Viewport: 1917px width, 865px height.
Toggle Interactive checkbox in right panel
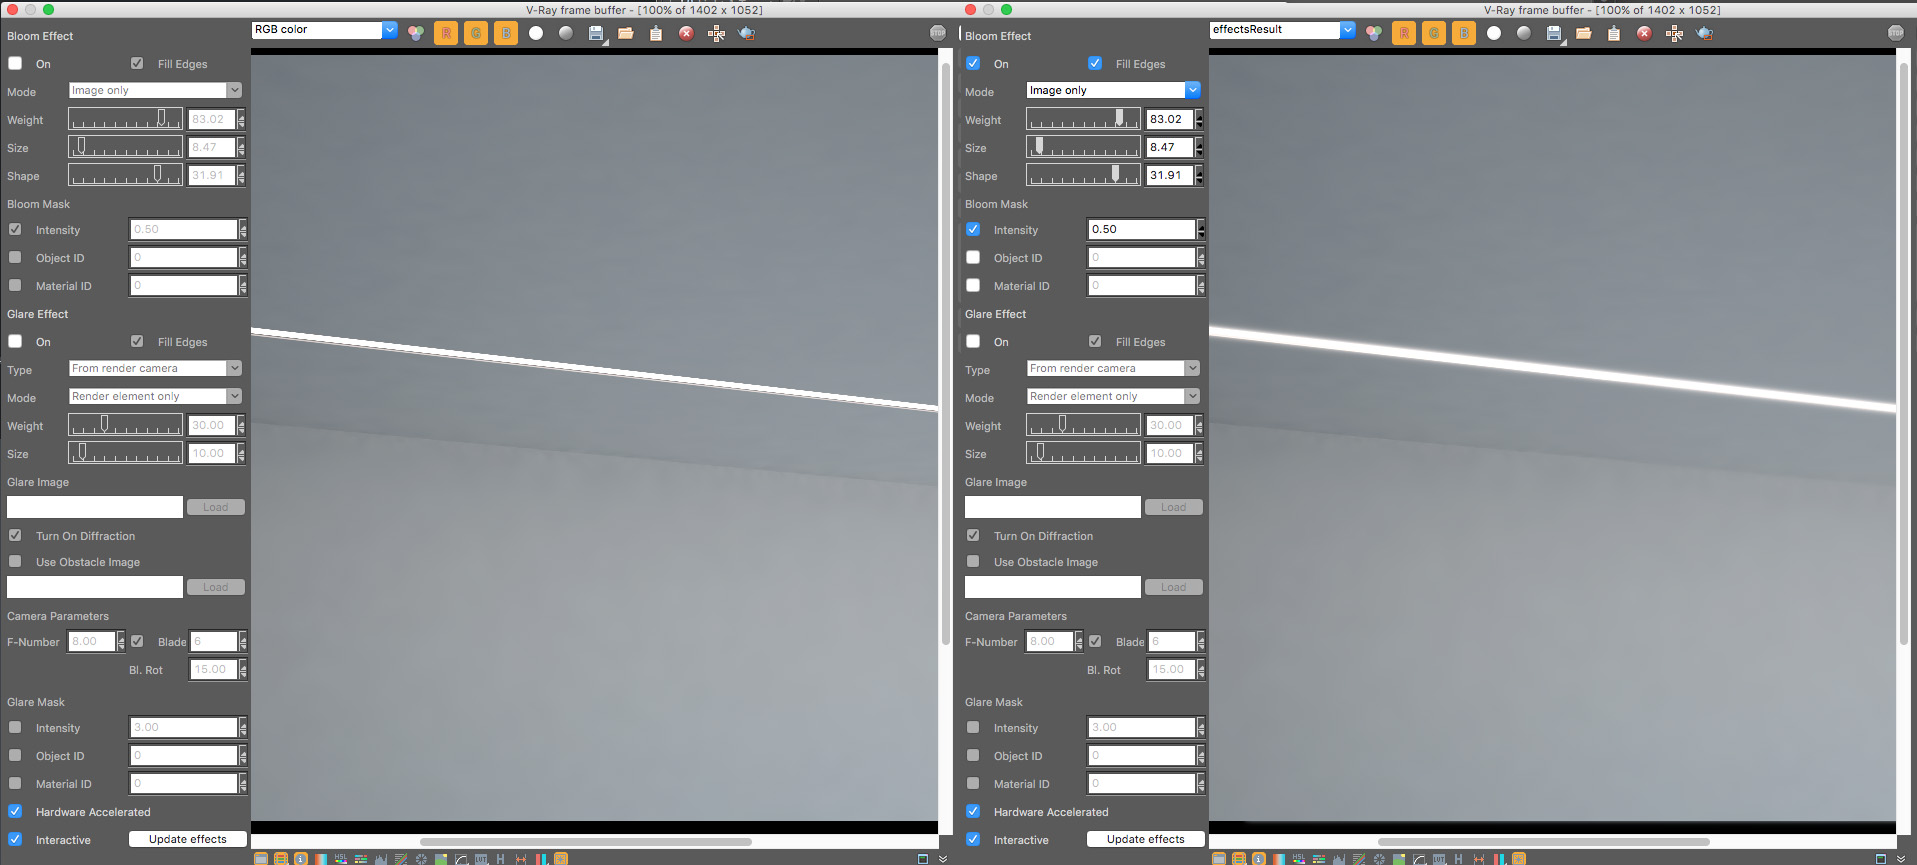pyautogui.click(x=973, y=839)
